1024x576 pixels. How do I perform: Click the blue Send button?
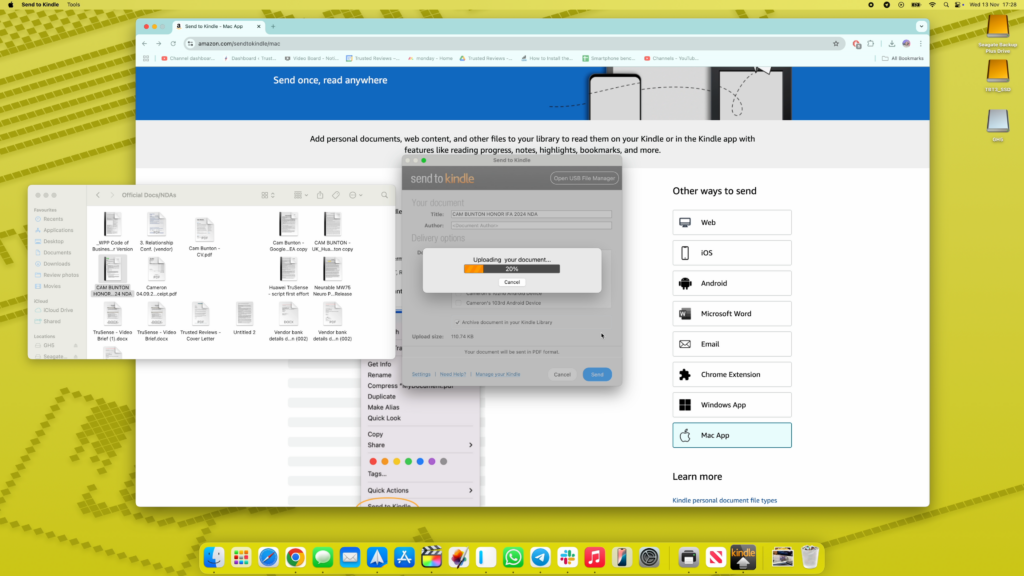(x=597, y=374)
